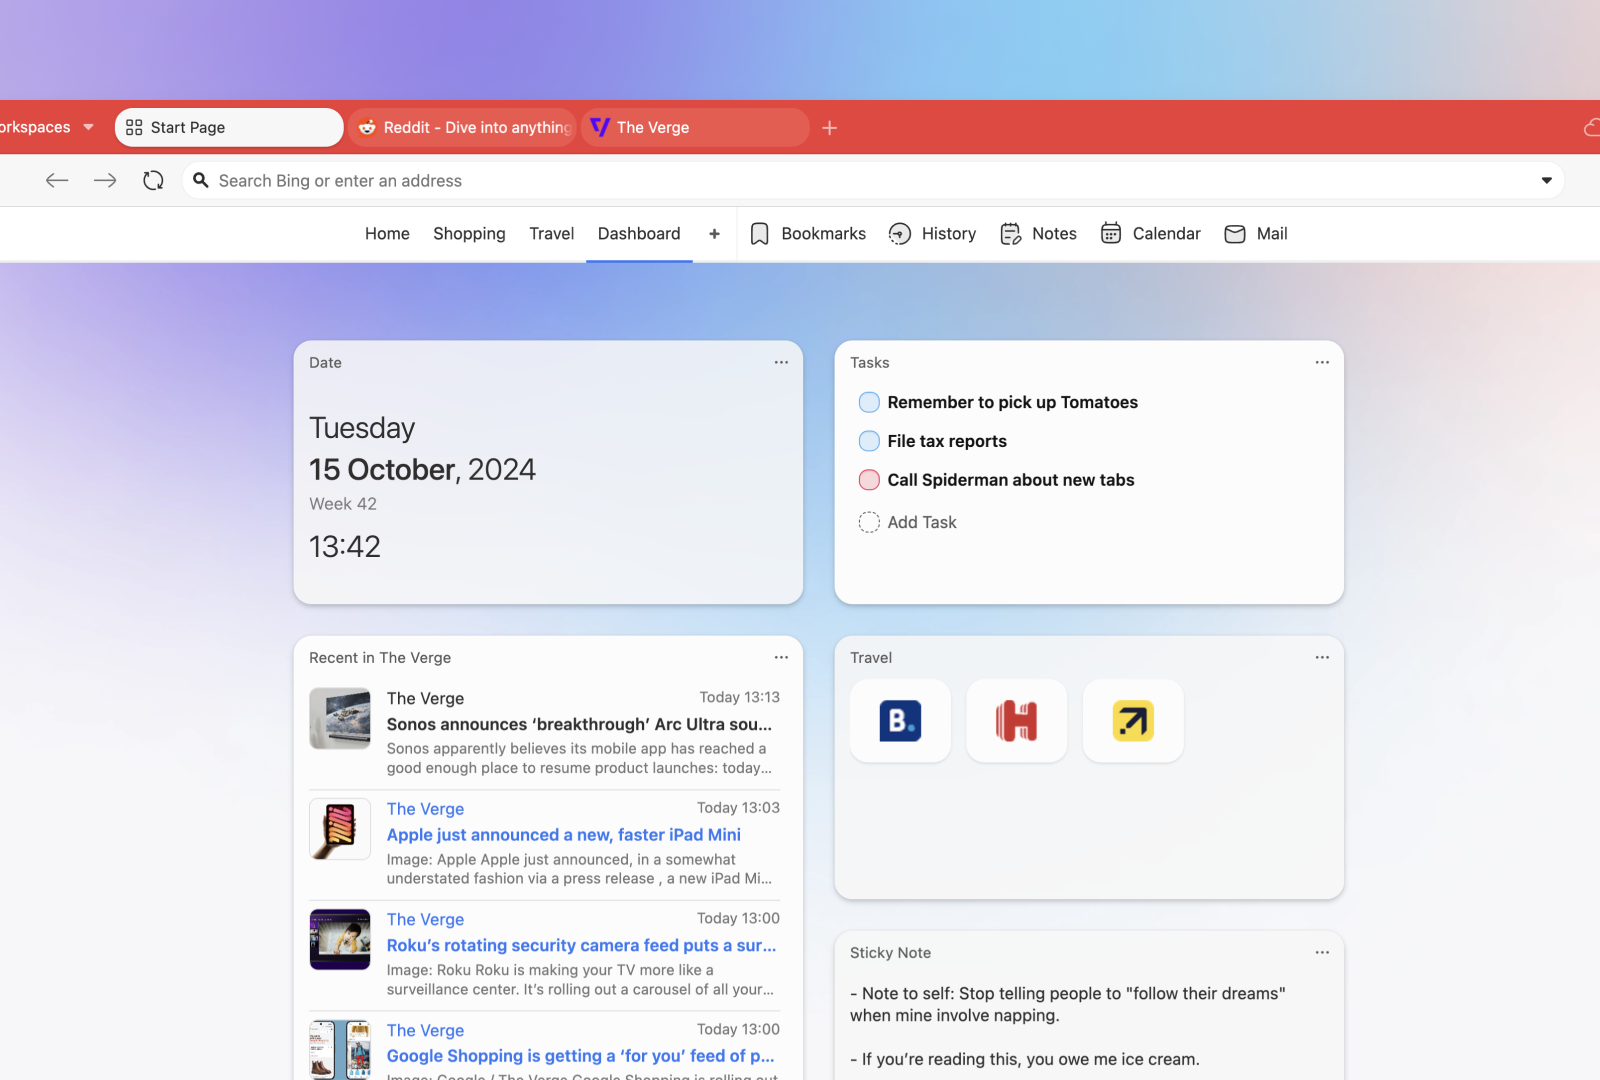
Task: Open a new tab with the plus button
Action: 829,128
